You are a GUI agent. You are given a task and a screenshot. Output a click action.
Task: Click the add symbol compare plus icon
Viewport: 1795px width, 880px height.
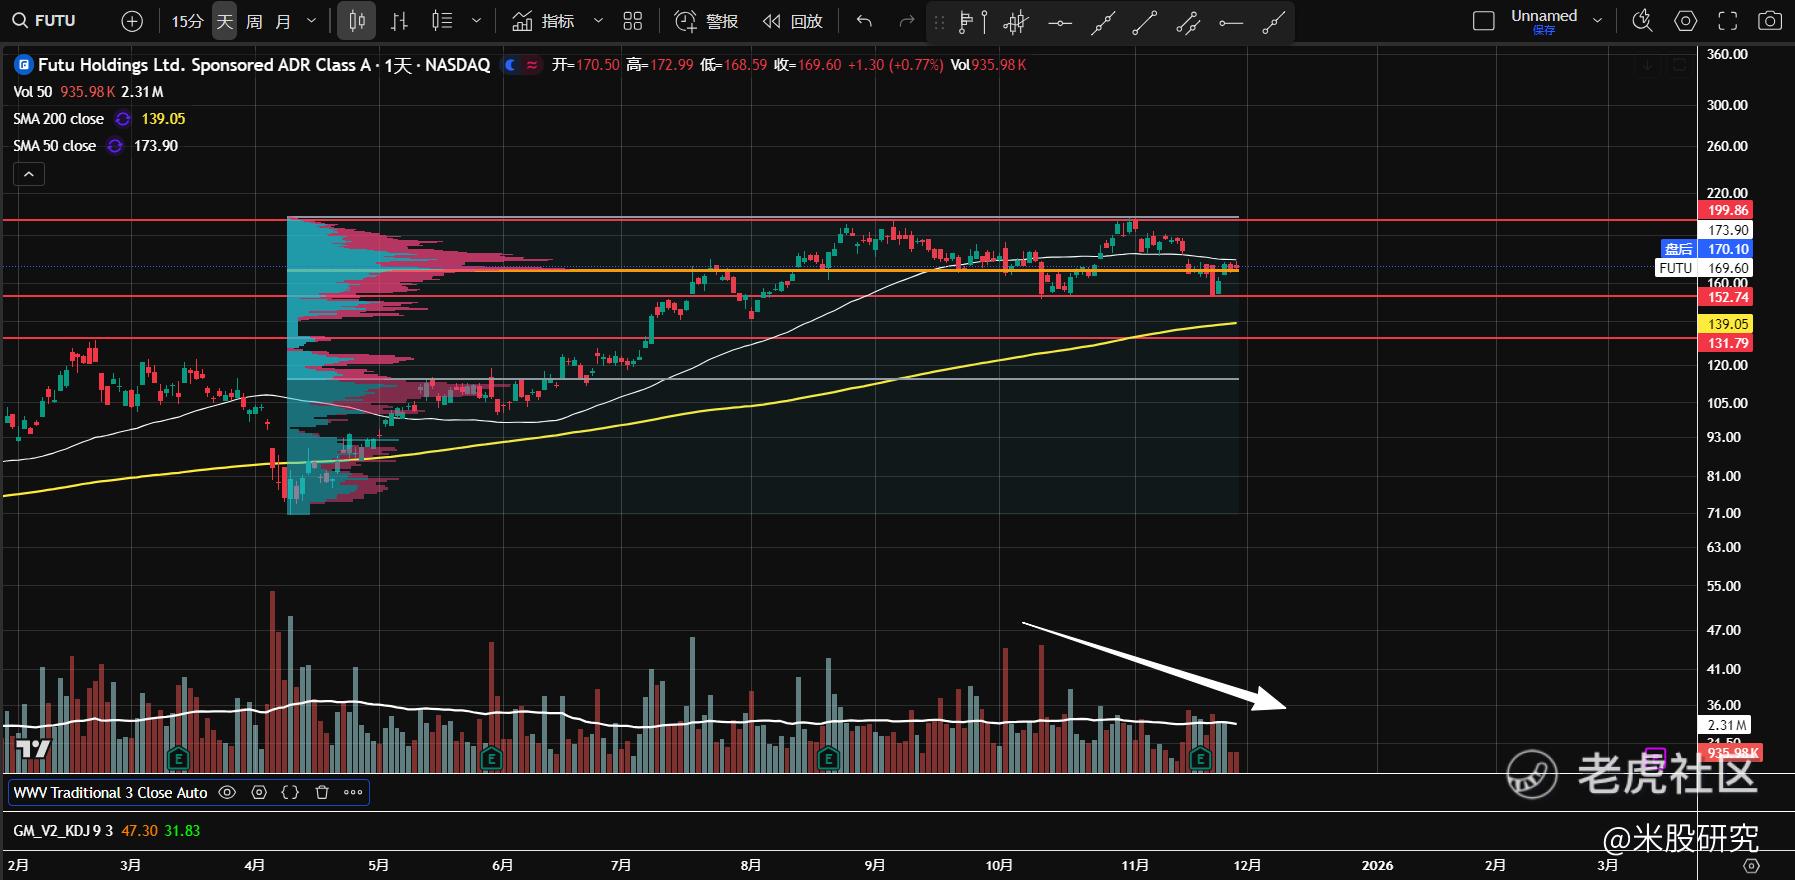[131, 20]
